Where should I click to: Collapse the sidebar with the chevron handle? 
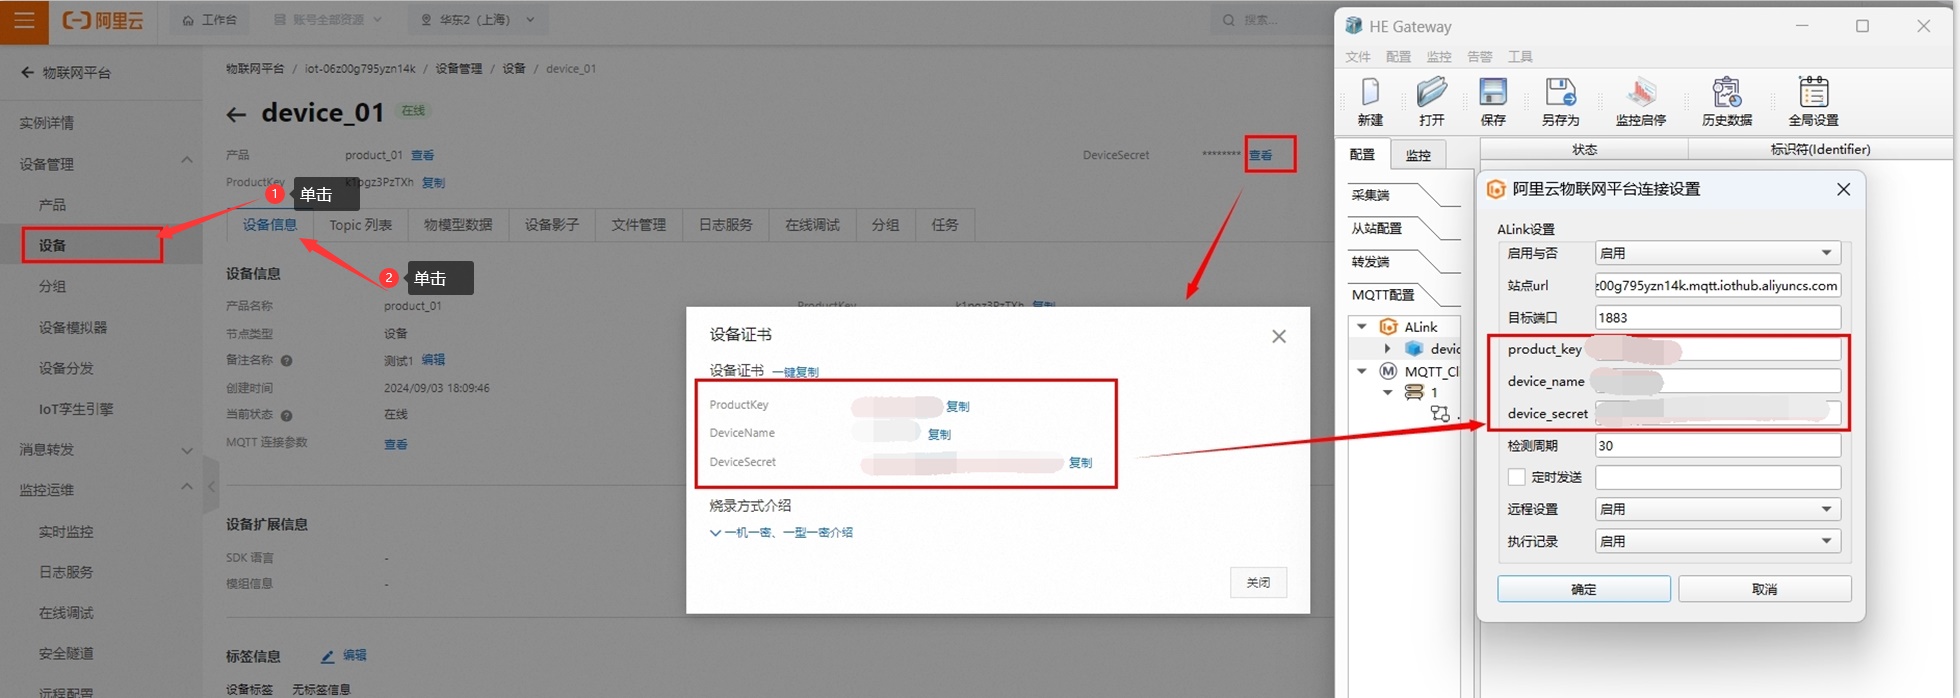211,486
